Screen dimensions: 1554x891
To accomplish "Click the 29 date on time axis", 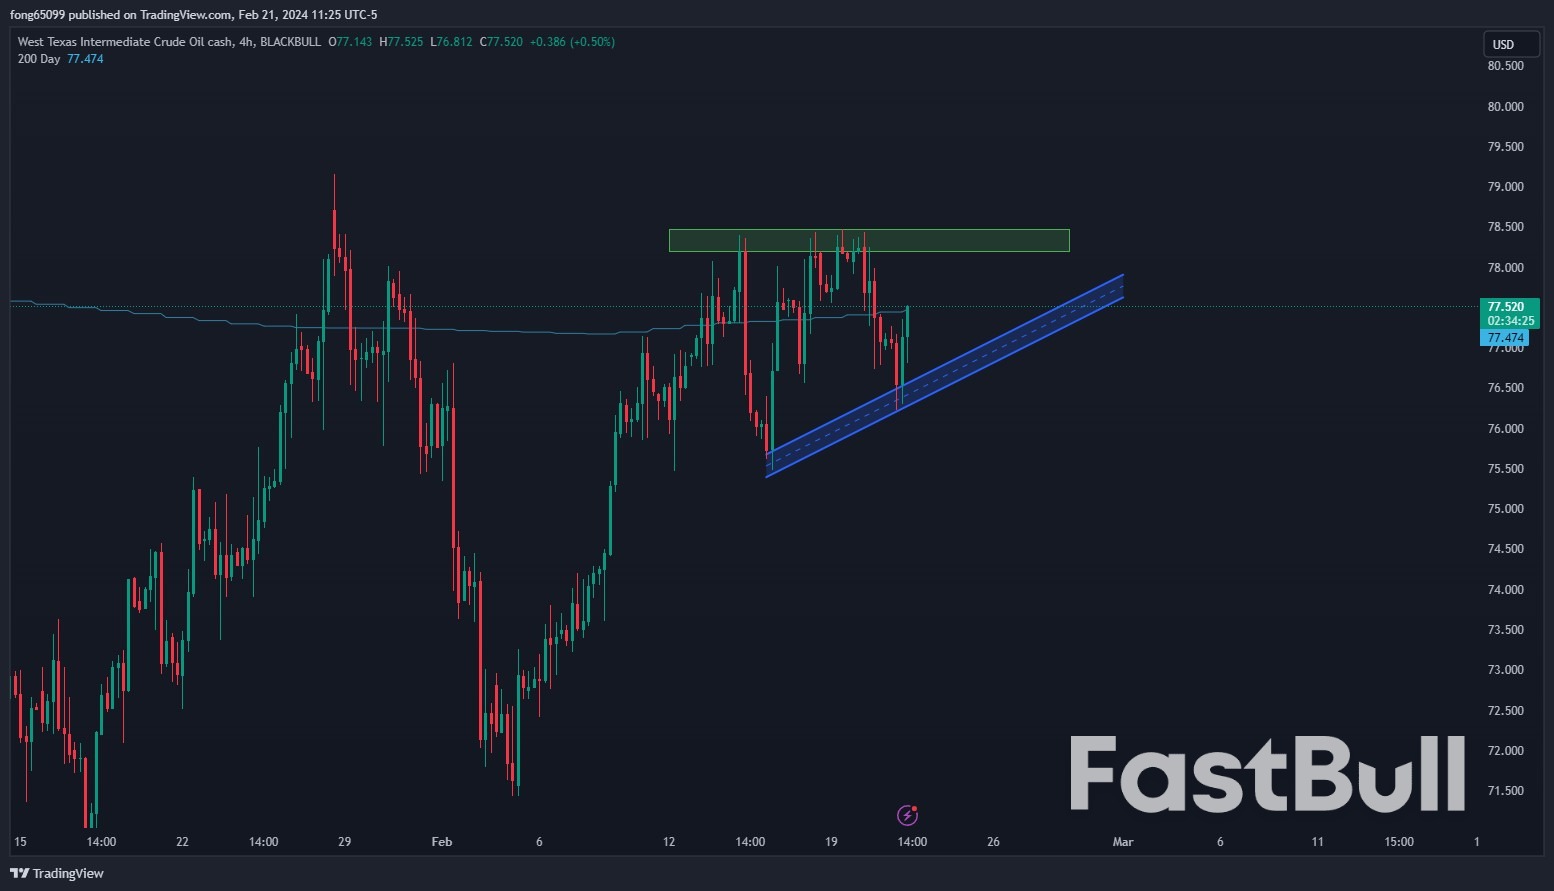I will 344,842.
